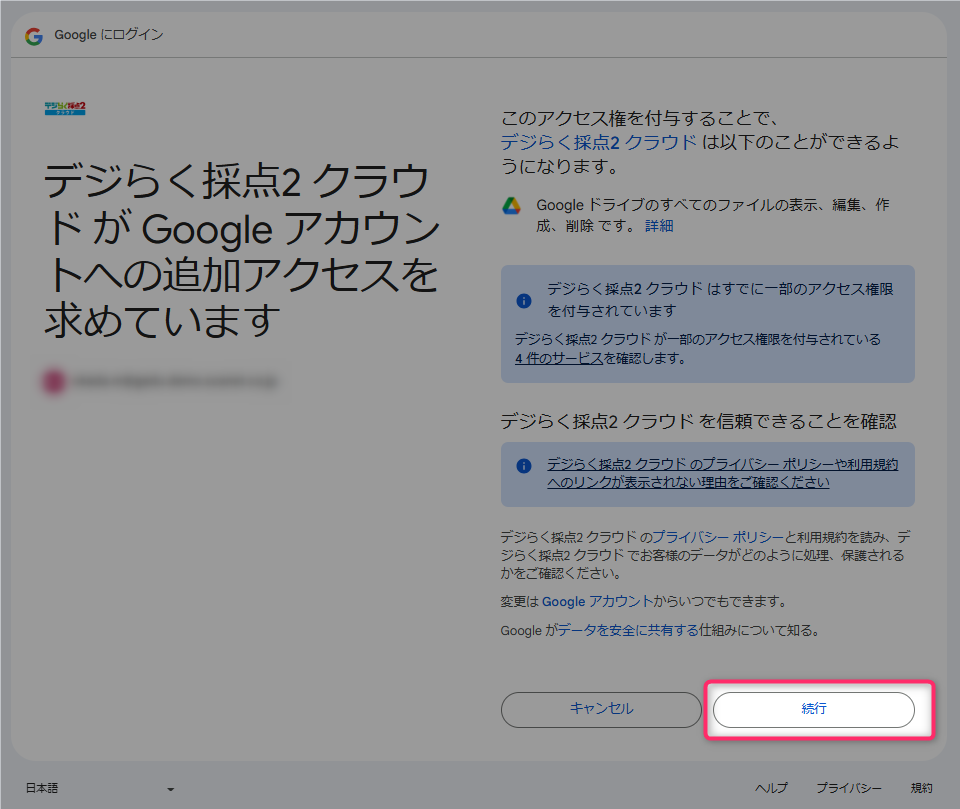
Task: Click the Google Drive icon
Action: pos(511,206)
